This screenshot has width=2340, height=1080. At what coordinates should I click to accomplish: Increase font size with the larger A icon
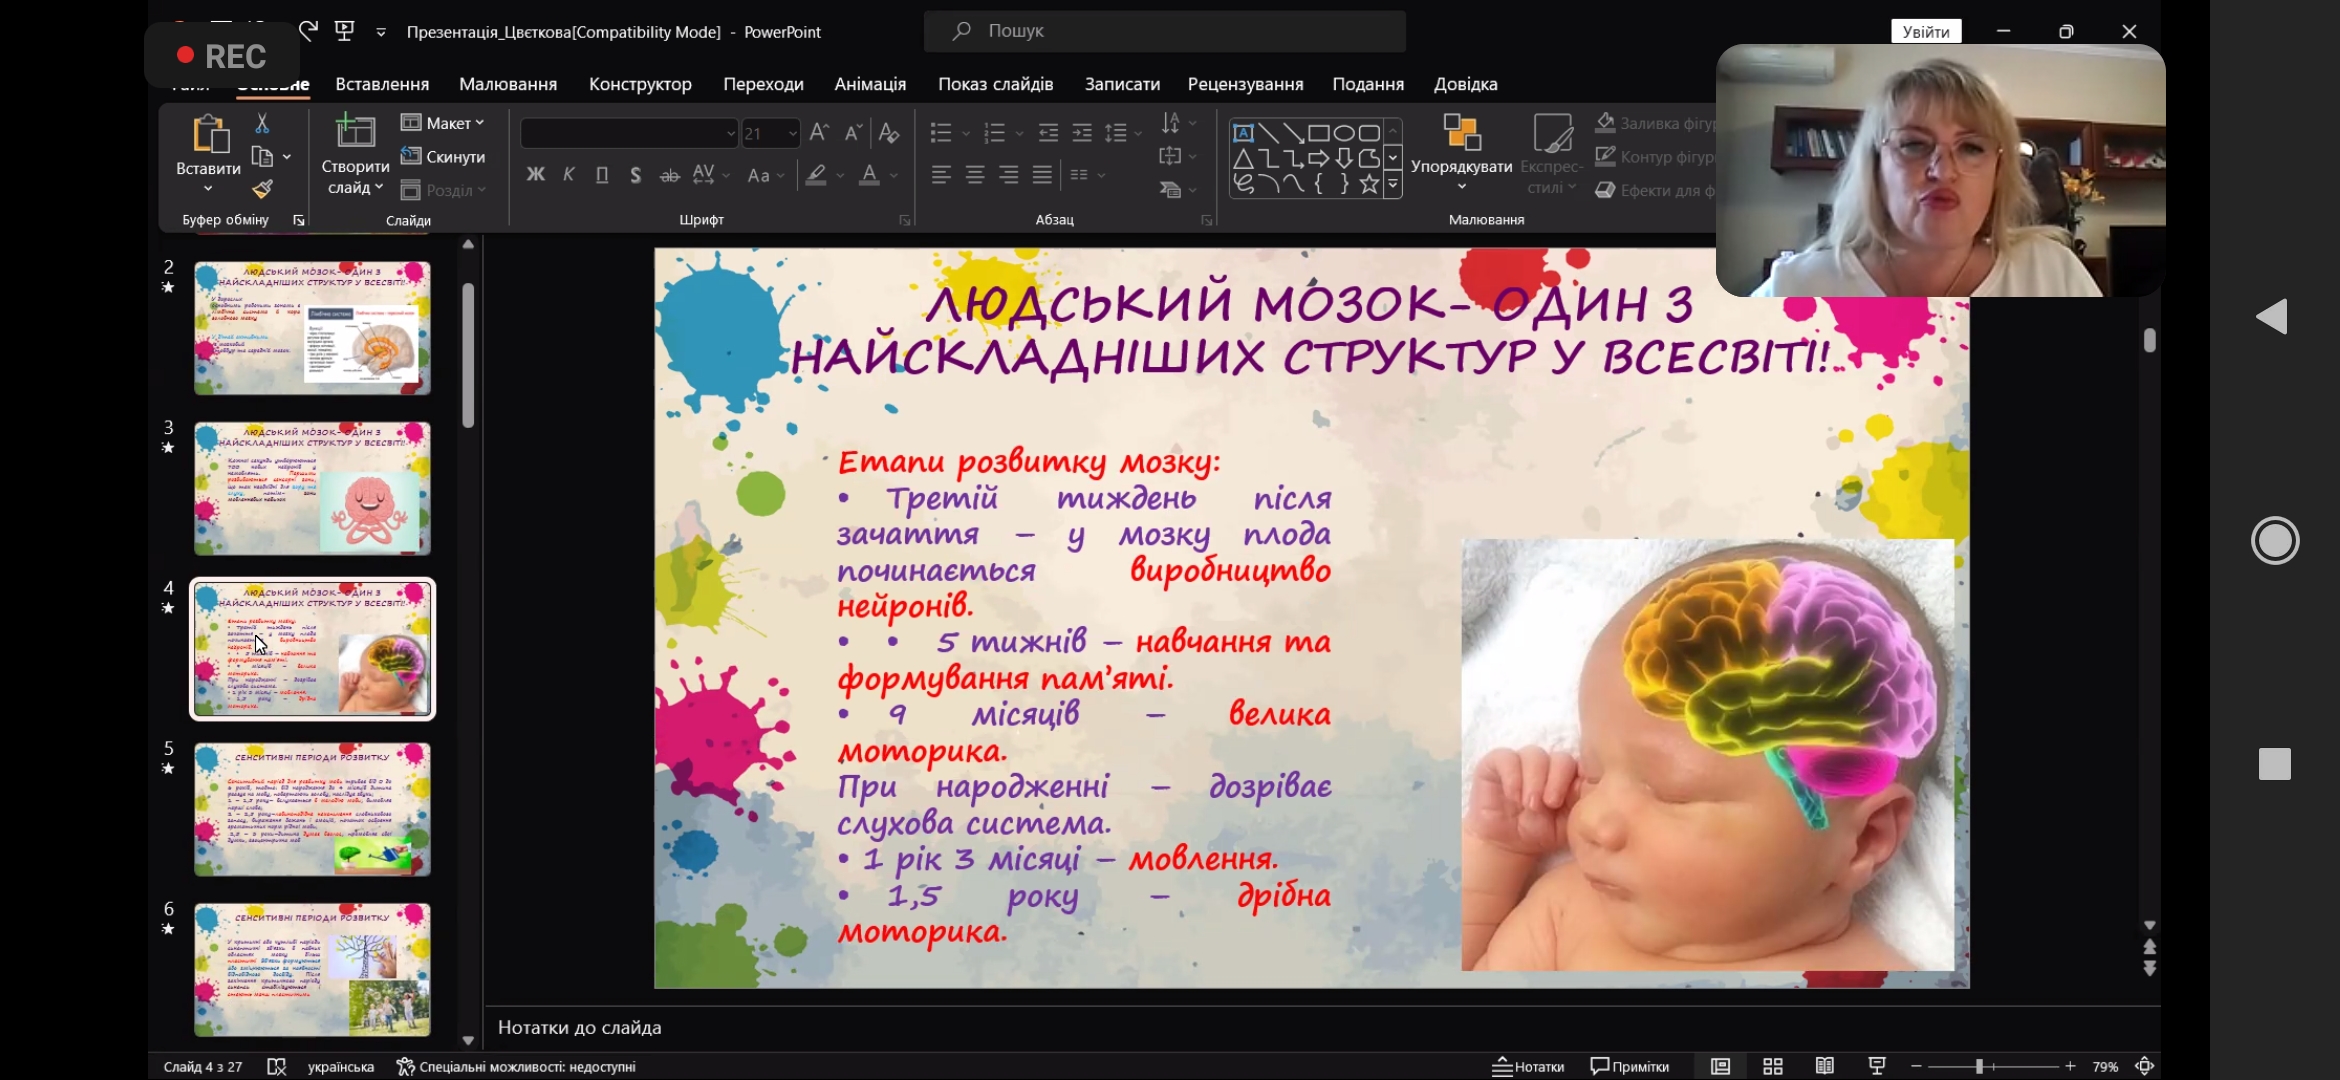(819, 132)
